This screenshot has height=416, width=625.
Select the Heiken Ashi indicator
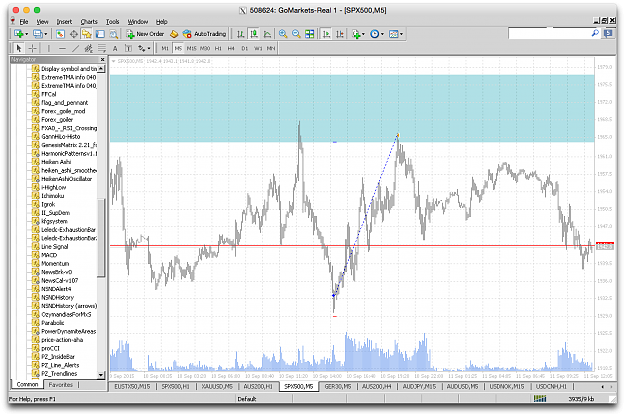coord(56,162)
